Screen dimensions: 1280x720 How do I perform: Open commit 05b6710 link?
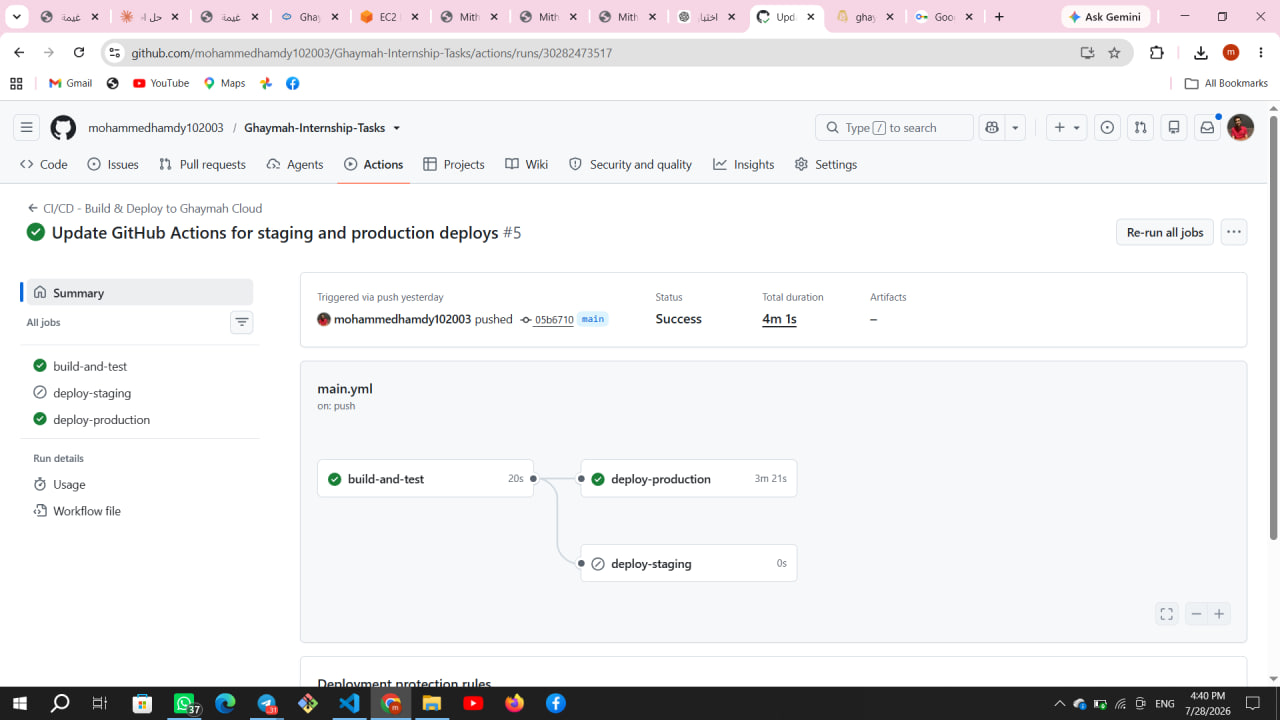553,320
